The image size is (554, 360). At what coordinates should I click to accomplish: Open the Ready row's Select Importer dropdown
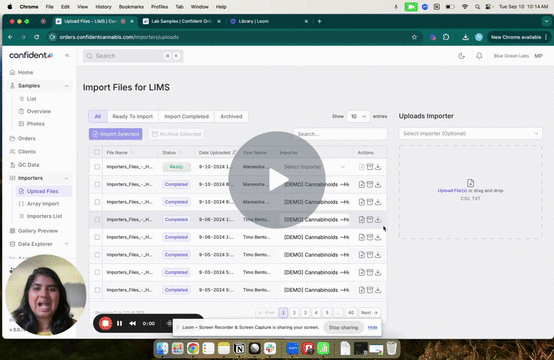pyautogui.click(x=314, y=167)
